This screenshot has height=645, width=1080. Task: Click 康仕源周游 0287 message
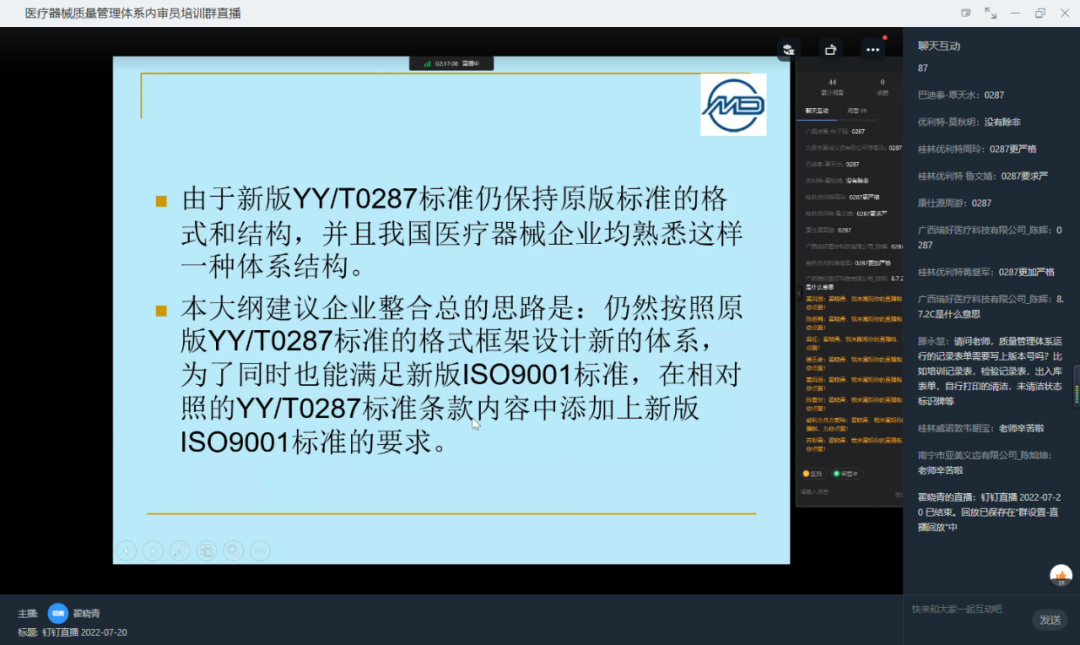point(955,203)
